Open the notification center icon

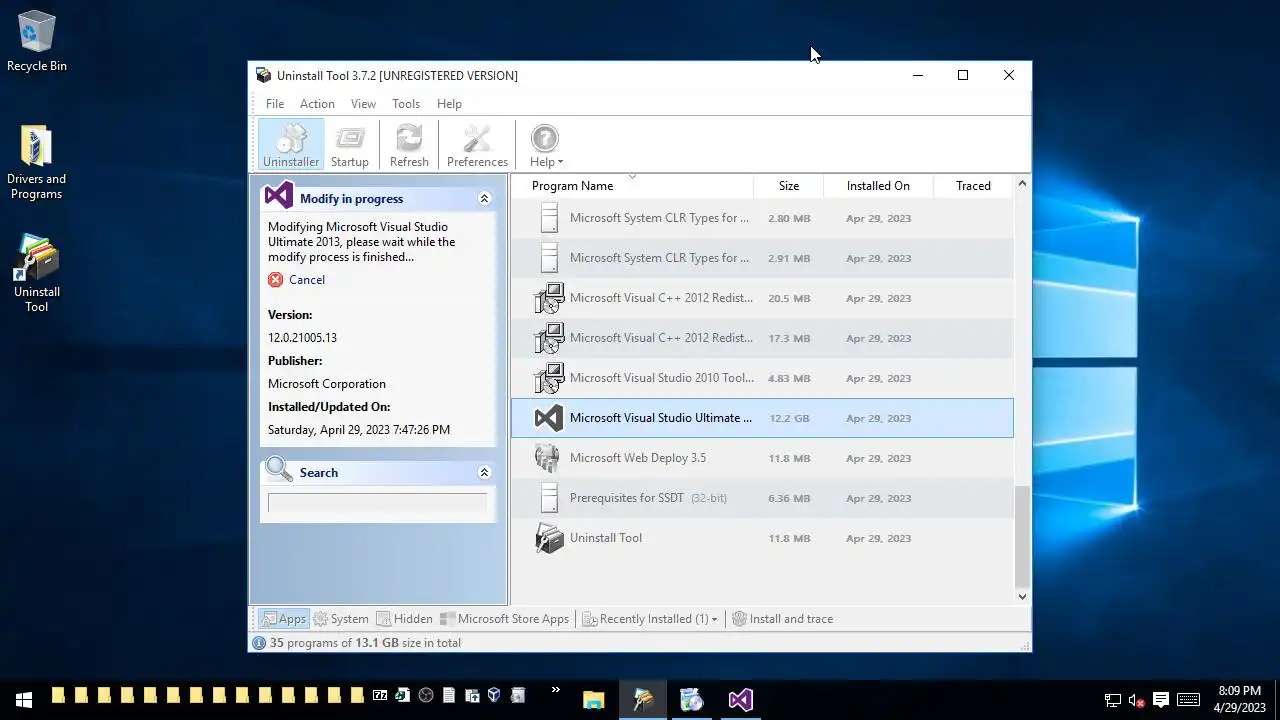1161,700
